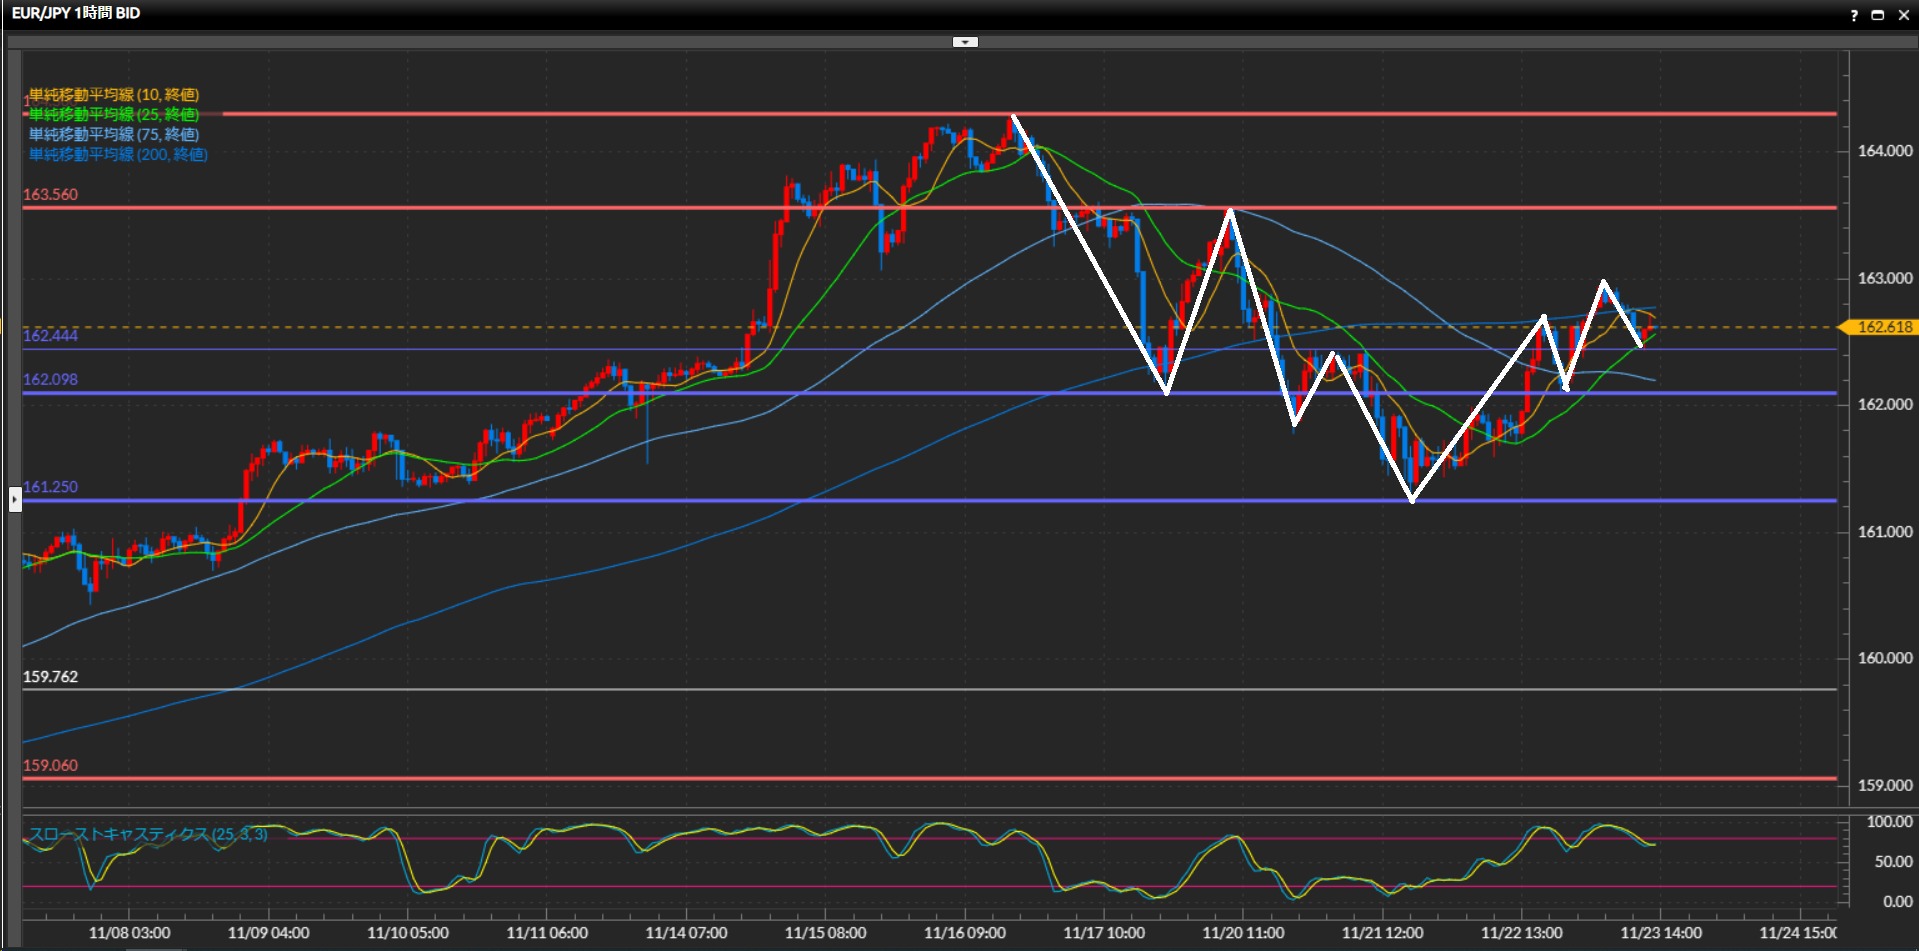Click the 161.250 horizontal line label
The height and width of the screenshot is (951, 1919).
(50, 487)
